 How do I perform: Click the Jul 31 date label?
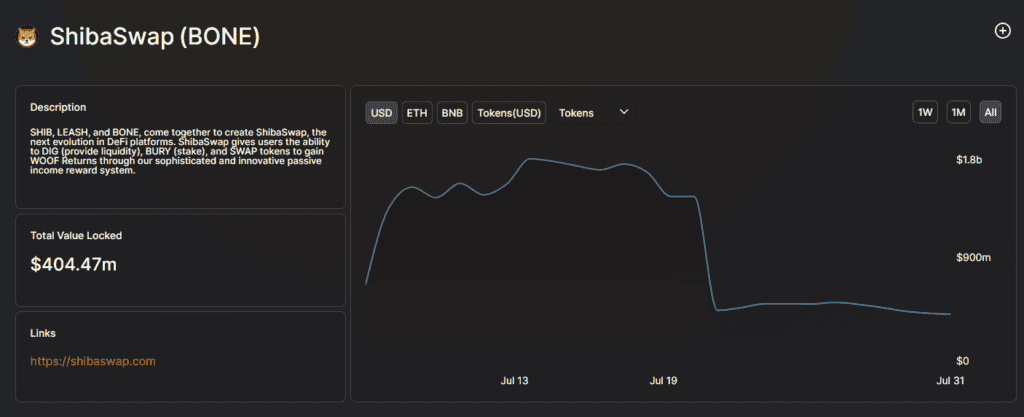coord(950,380)
